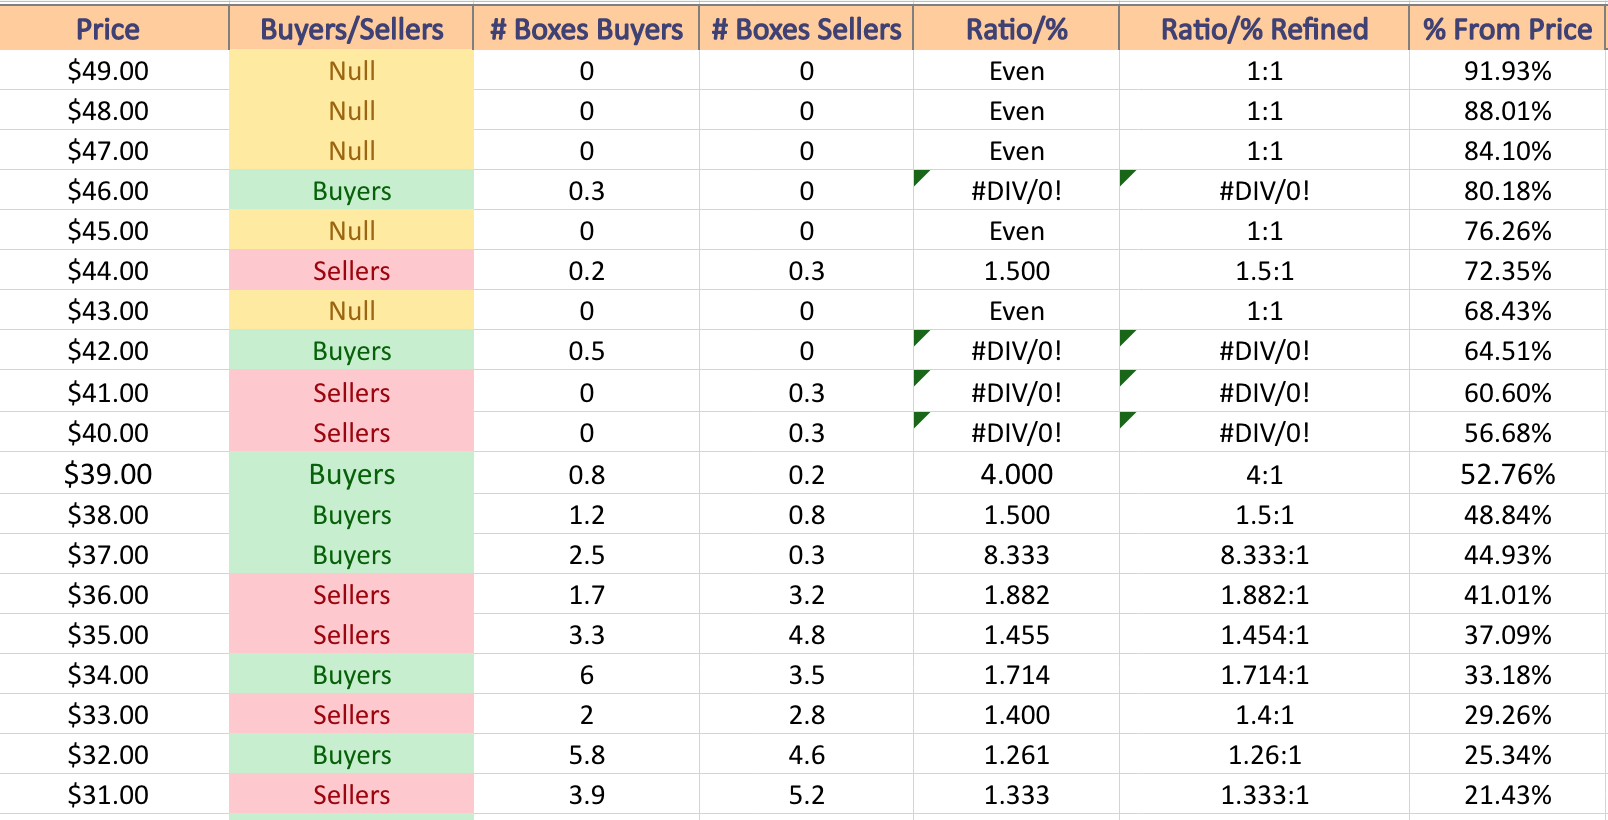Click error indicator on $40.00 Ratio/% Refined cell

tap(1126, 418)
